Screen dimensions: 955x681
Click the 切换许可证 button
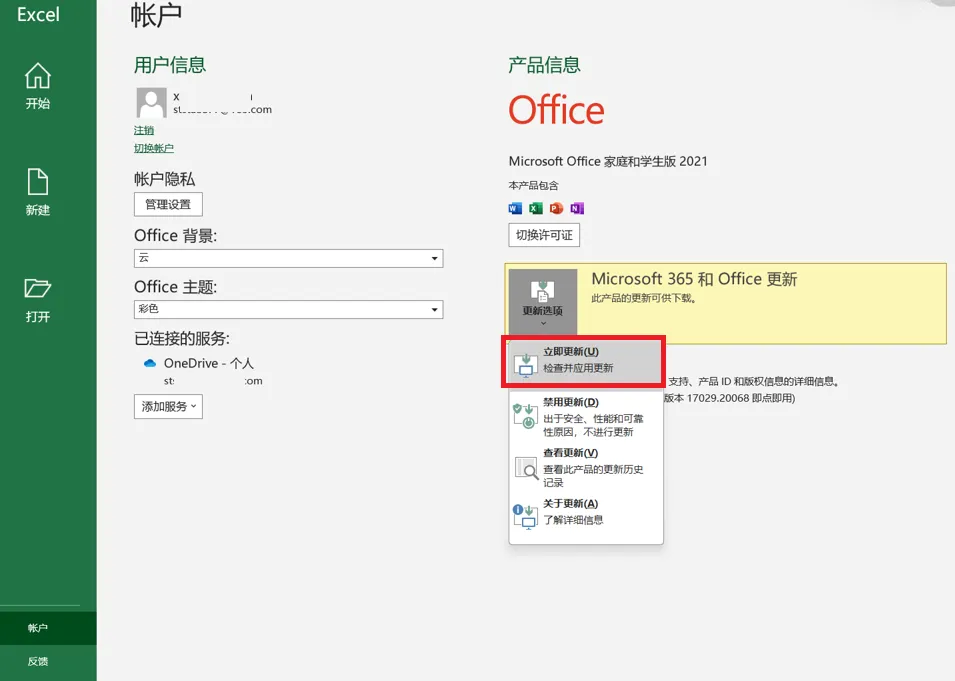click(544, 235)
